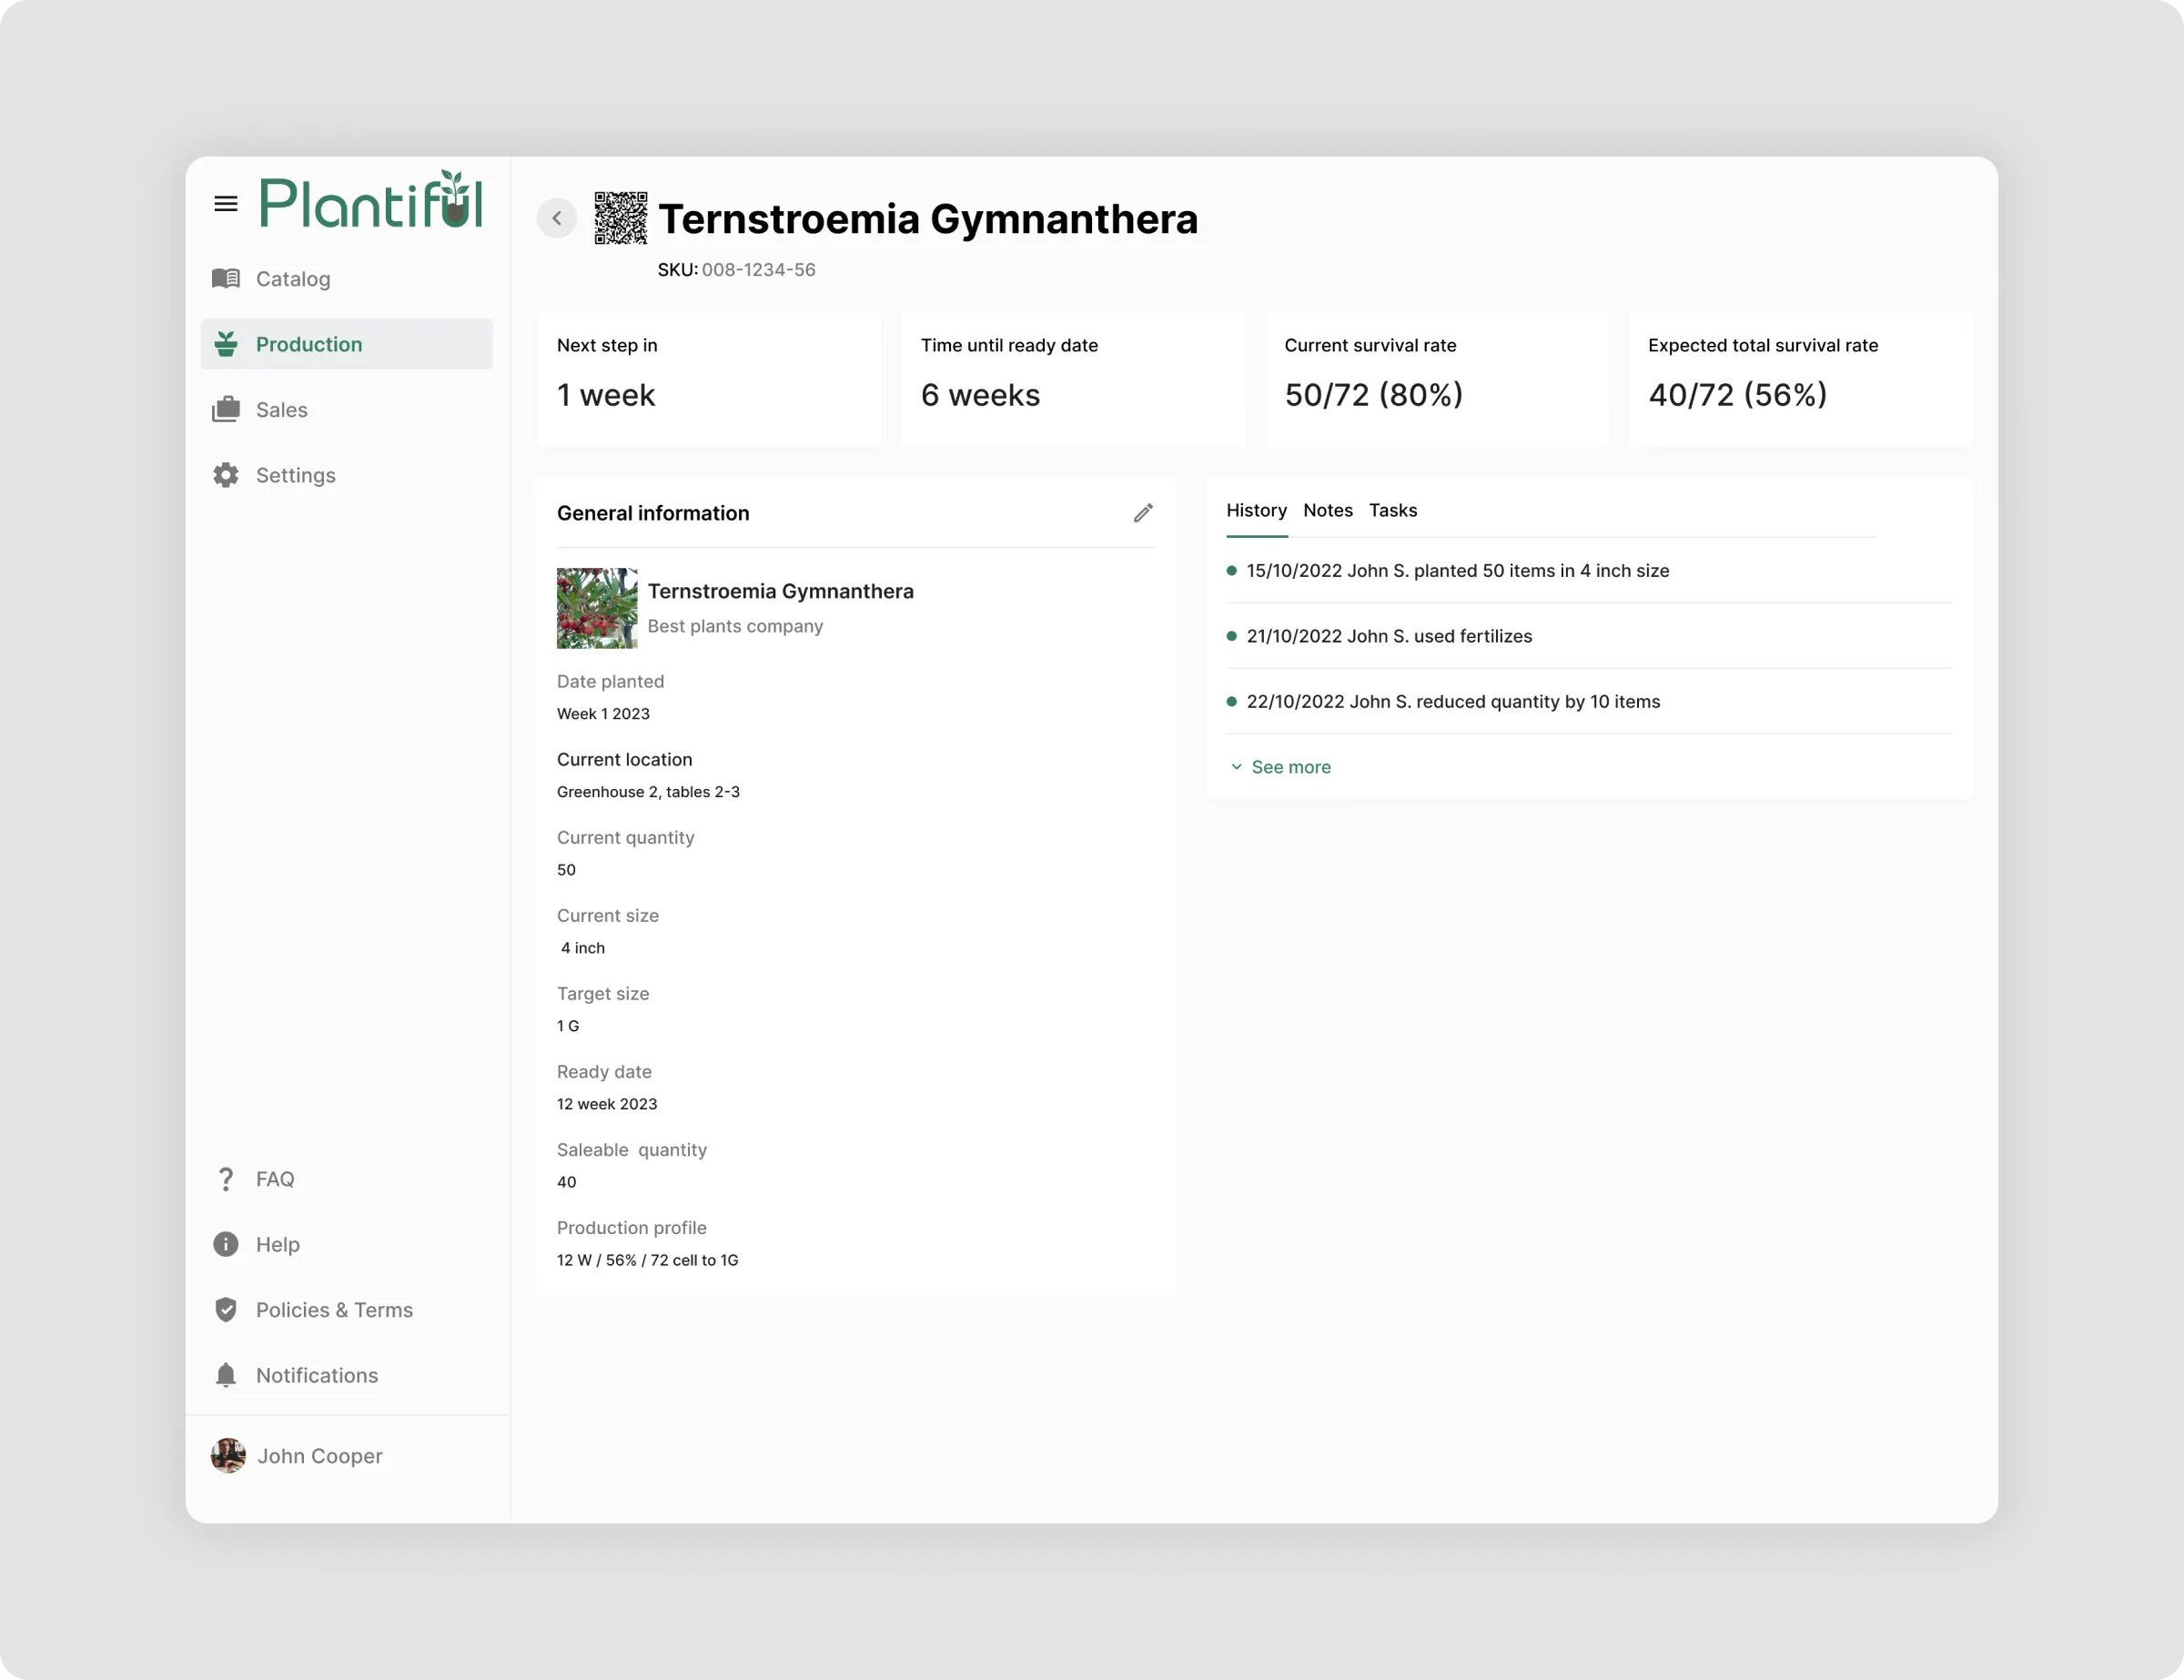Screen dimensions: 2184x1680
Task: Open Catalog from the sidebar
Action: (x=291, y=279)
